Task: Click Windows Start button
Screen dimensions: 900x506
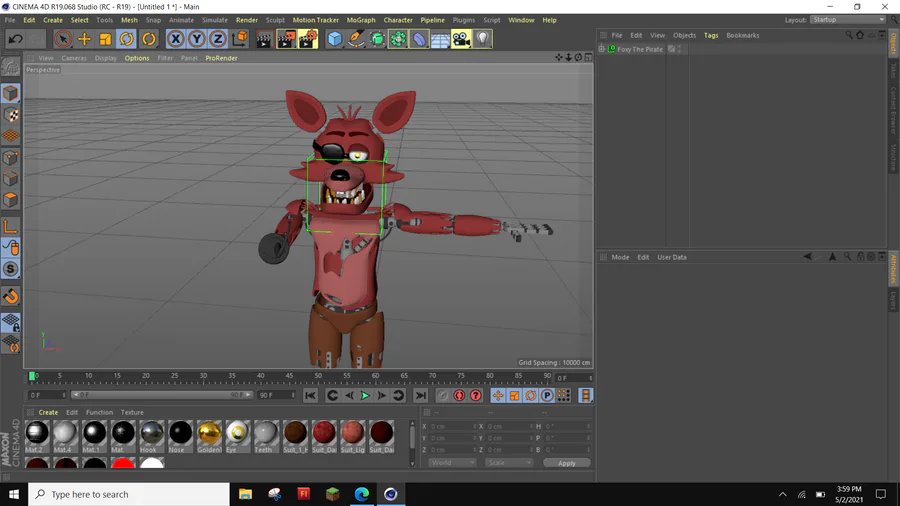Action: pos(14,494)
